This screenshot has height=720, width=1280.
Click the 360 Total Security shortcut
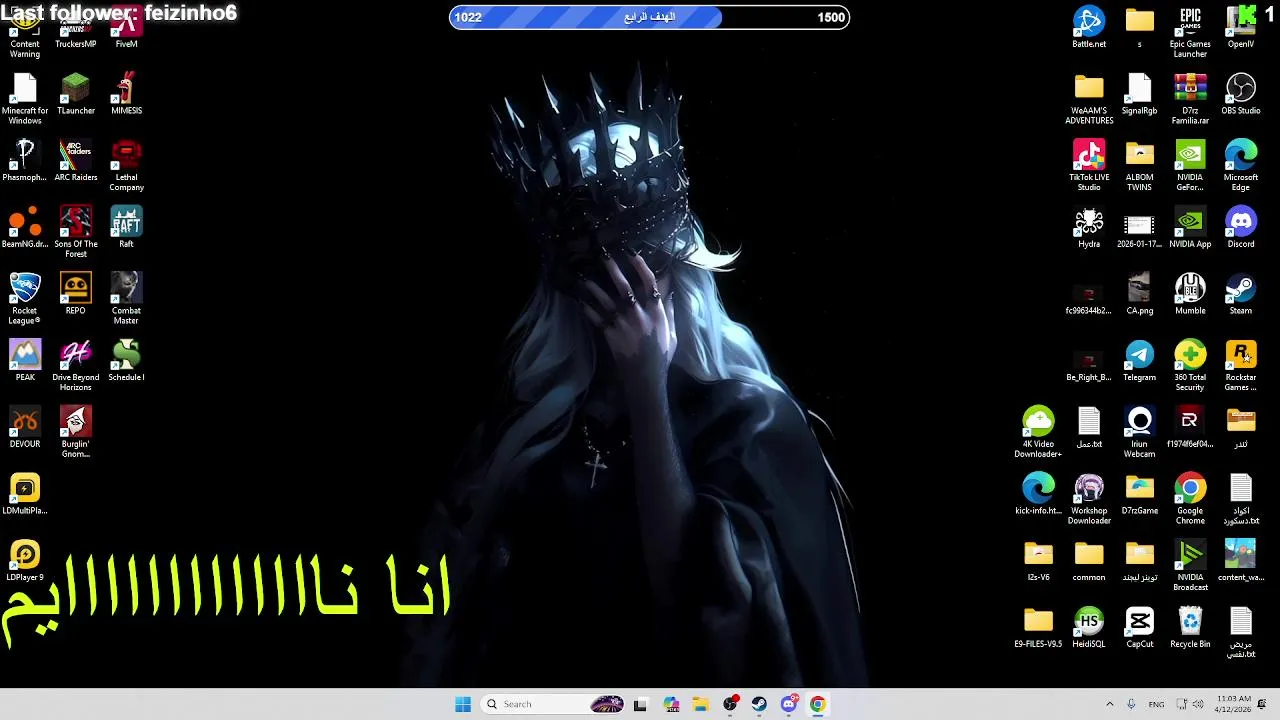pyautogui.click(x=1190, y=365)
